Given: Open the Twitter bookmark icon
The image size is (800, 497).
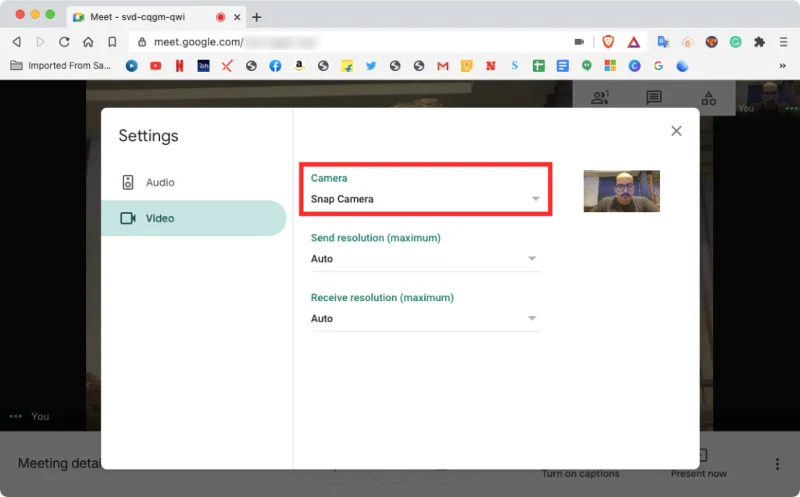Looking at the screenshot, I should coord(371,66).
